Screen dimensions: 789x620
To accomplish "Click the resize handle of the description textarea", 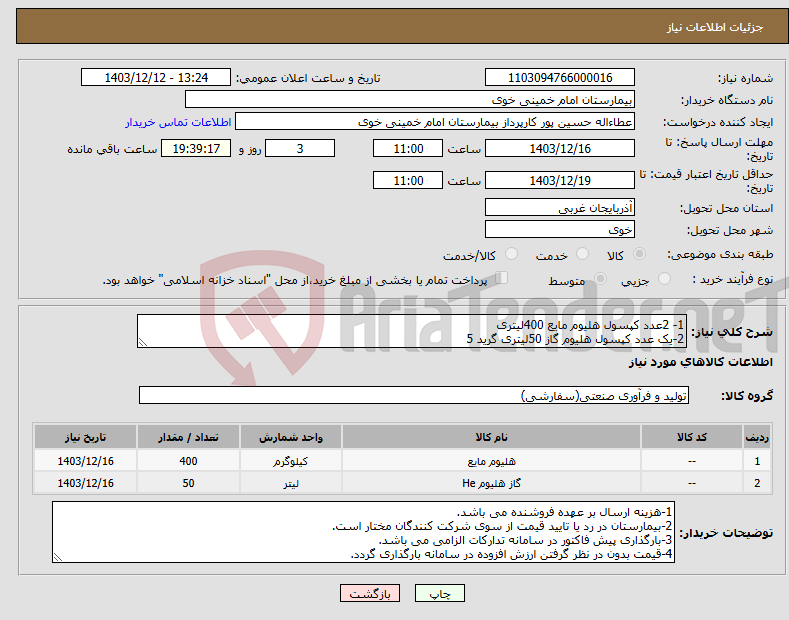I will (143, 342).
